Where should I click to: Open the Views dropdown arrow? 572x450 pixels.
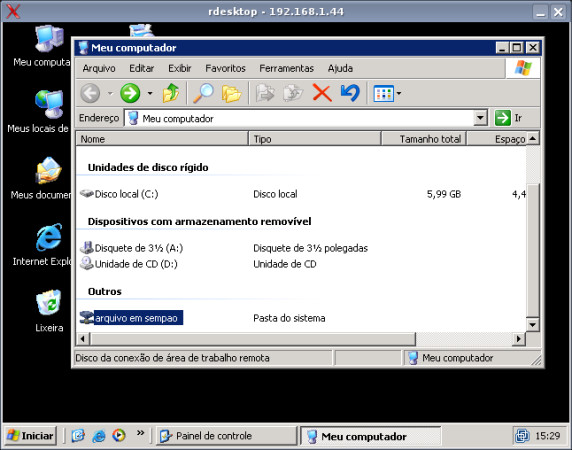399,94
